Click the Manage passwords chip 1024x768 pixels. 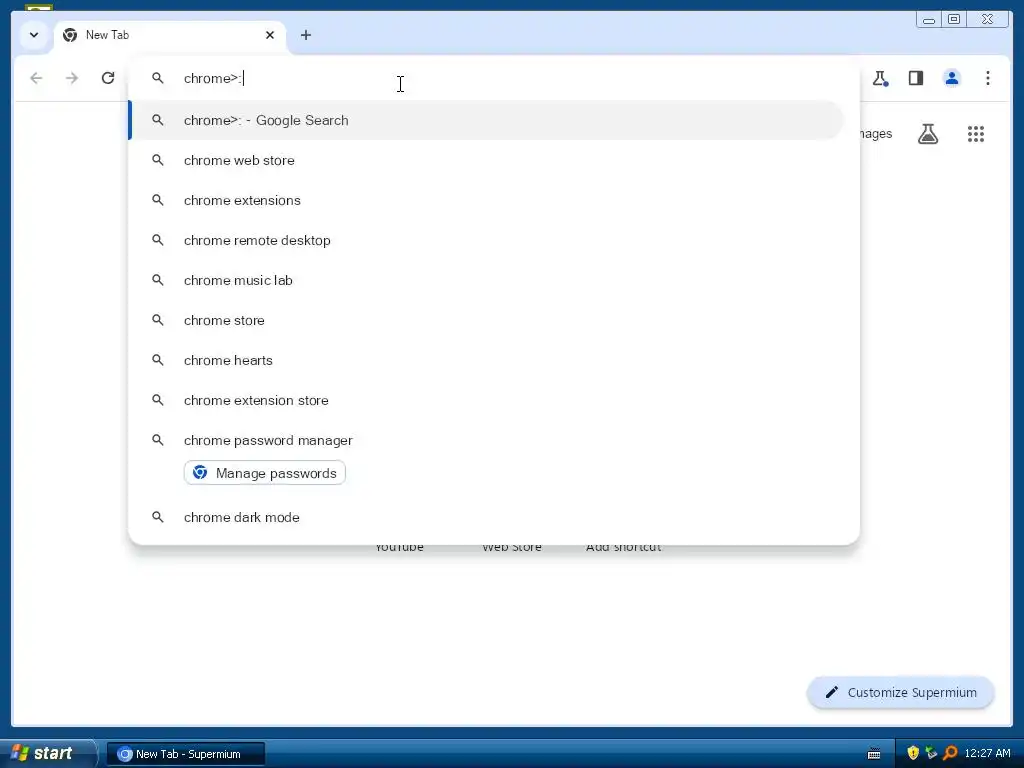pos(264,473)
